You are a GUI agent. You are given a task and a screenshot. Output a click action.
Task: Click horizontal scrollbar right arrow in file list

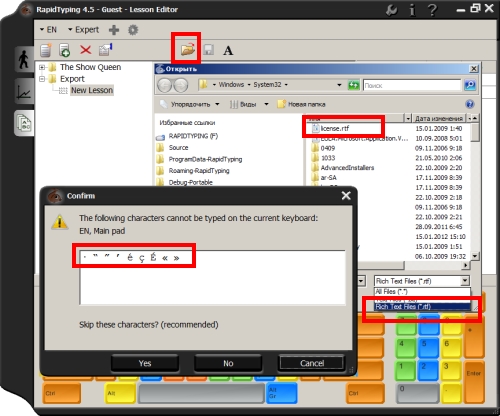coord(466,265)
